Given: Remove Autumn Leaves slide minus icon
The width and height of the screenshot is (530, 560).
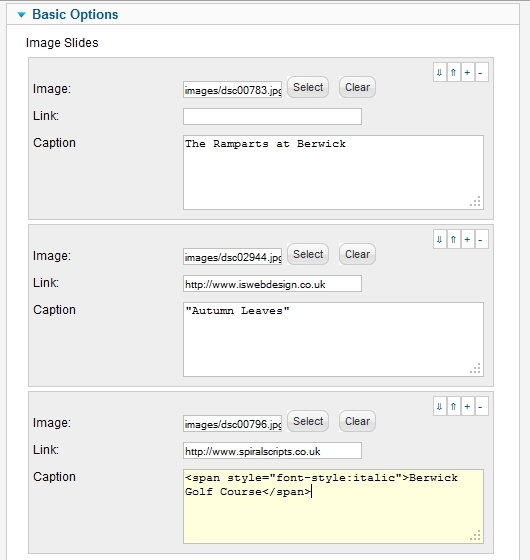Looking at the screenshot, I should point(481,239).
